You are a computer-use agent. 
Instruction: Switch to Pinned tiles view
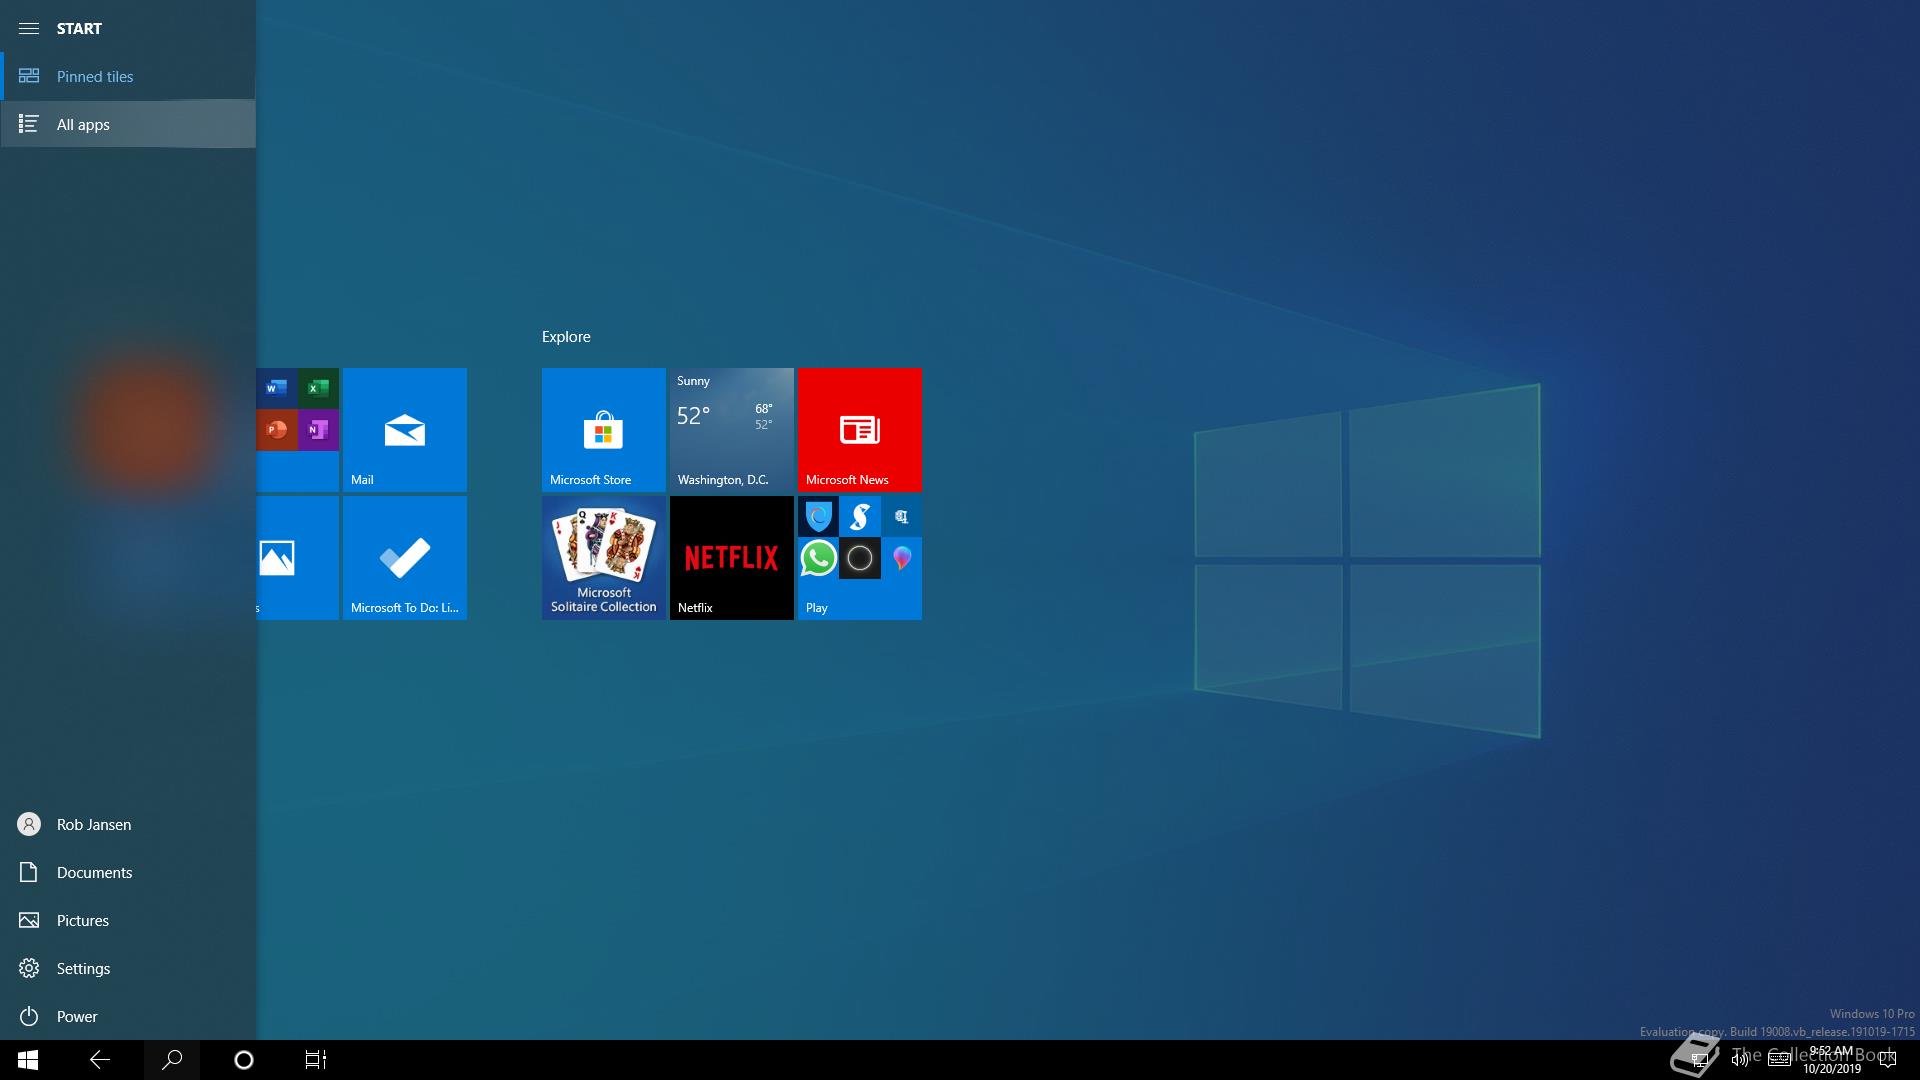point(128,76)
